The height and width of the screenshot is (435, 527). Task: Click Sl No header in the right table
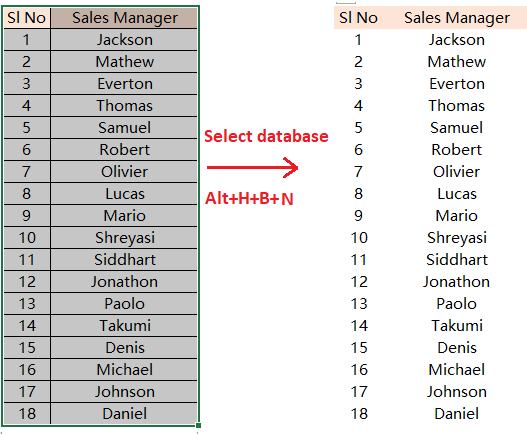coord(358,18)
